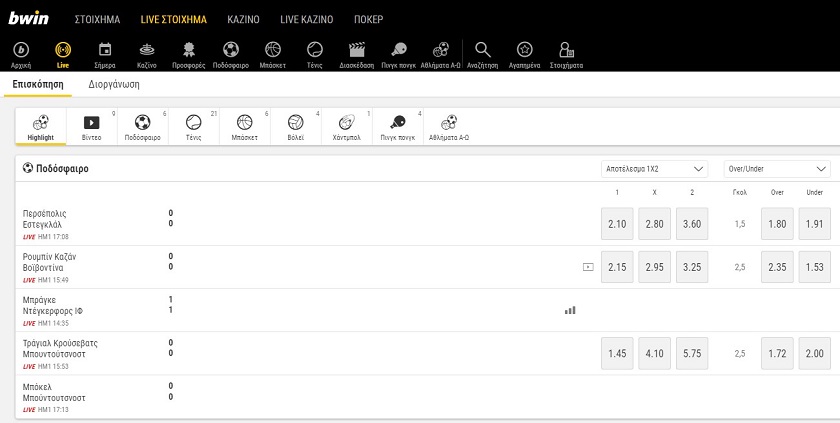Viewport: 840px width, 423px height.
Task: Pick Over 1.72 in Τράγιαλ Κρούσεβατς match
Action: (x=777, y=353)
